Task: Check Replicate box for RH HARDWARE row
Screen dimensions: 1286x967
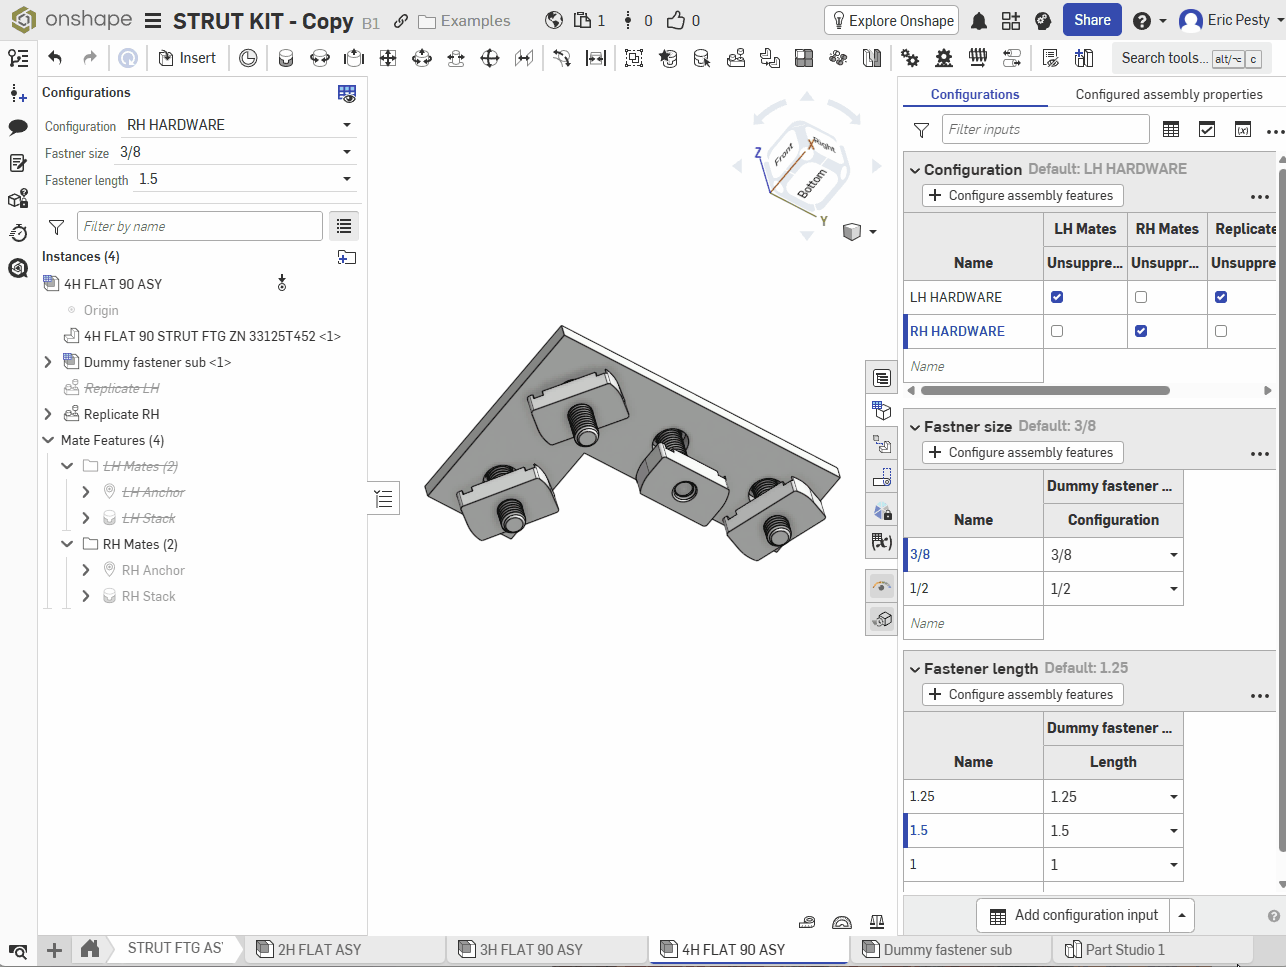Action: [x=1221, y=331]
